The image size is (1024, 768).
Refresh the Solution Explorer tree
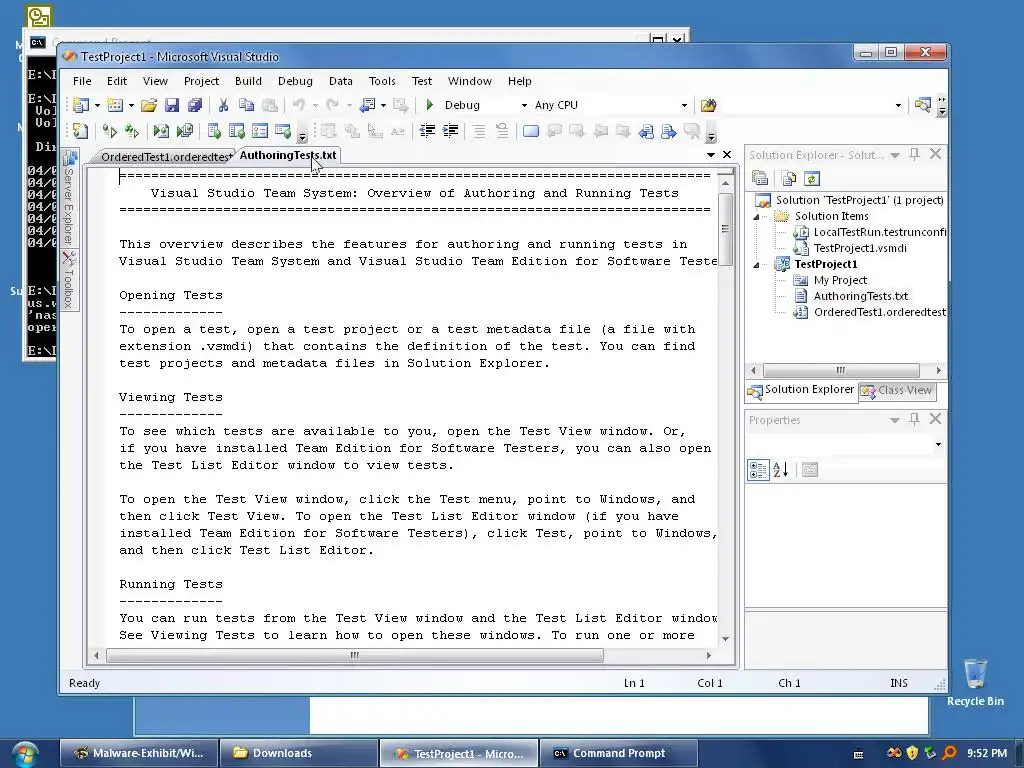pyautogui.click(x=812, y=178)
